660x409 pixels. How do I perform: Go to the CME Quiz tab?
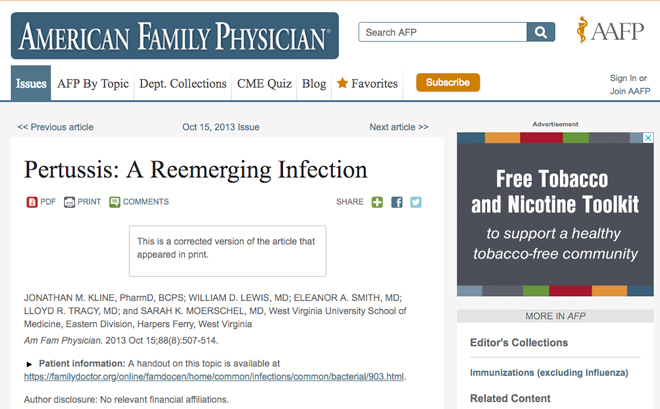(264, 84)
